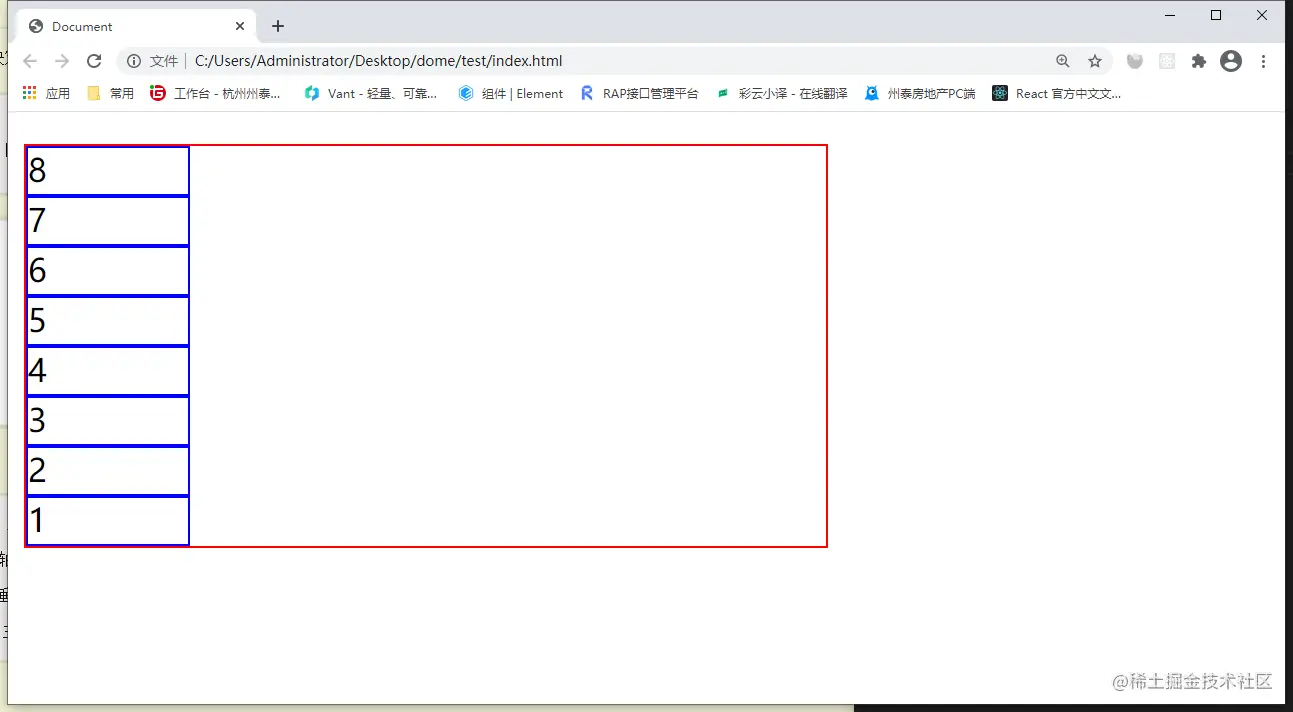This screenshot has width=1293, height=712.
Task: Click the box labeled 3
Action: 108,421
